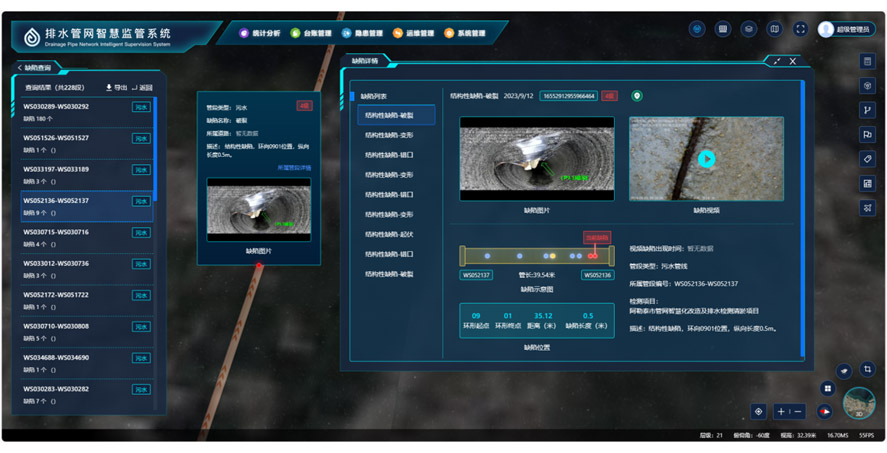This screenshot has height=453, width=887.
Task: Collapse the 缺陷查询 panel back arrow
Action: [x=20, y=68]
